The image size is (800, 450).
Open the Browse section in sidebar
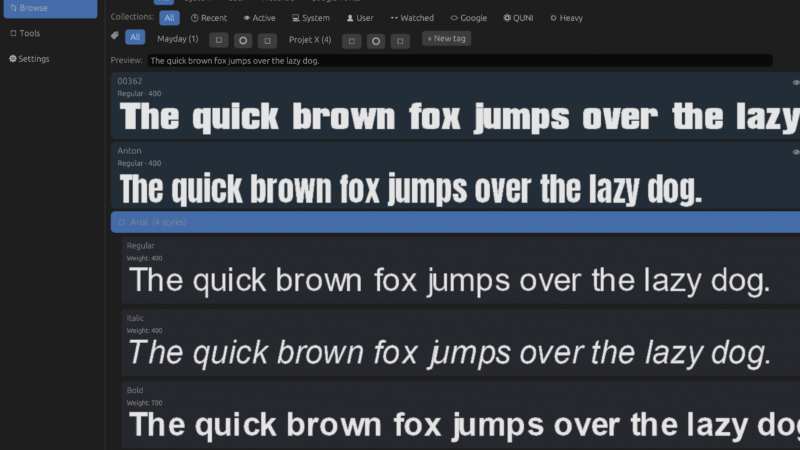(x=50, y=9)
